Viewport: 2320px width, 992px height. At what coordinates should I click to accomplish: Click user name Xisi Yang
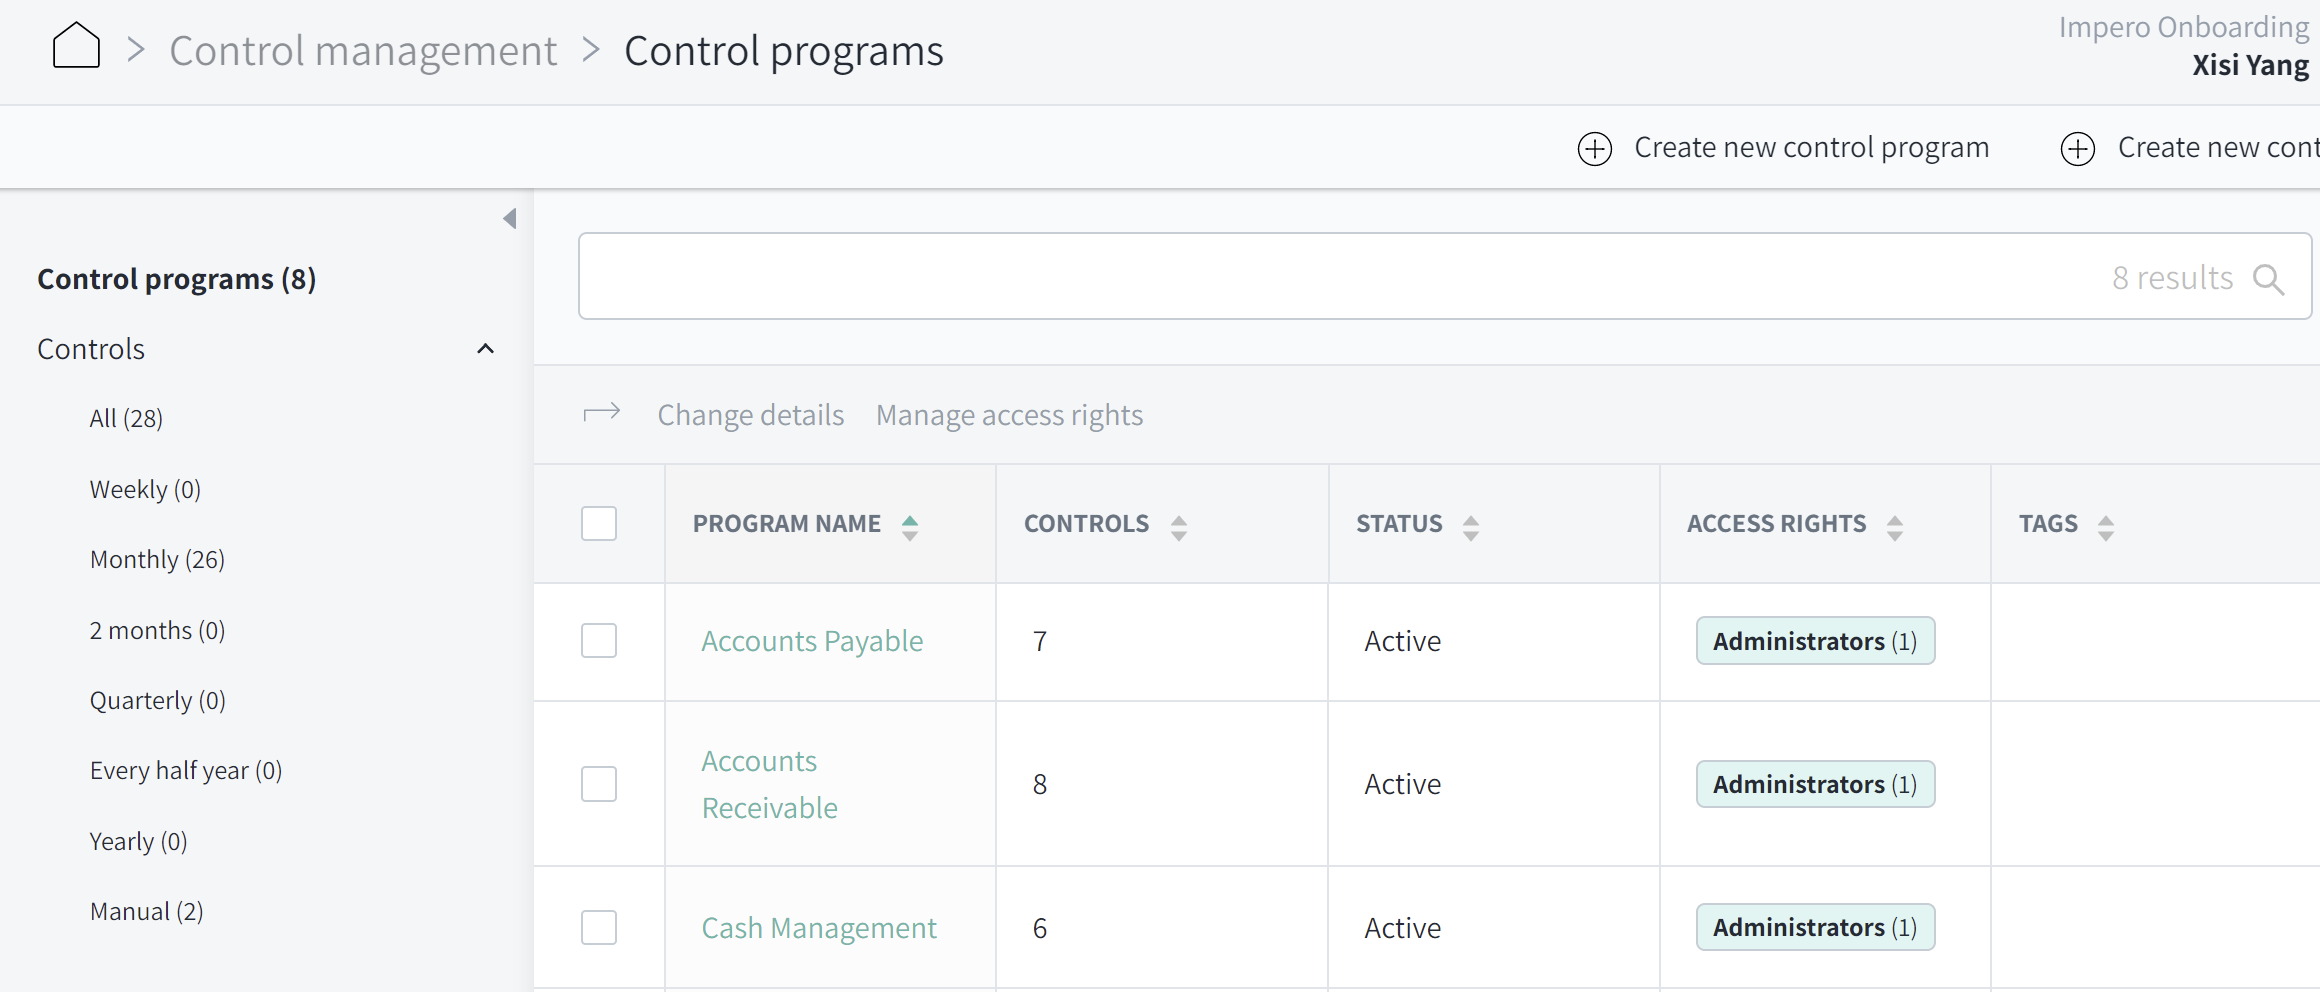(2250, 65)
